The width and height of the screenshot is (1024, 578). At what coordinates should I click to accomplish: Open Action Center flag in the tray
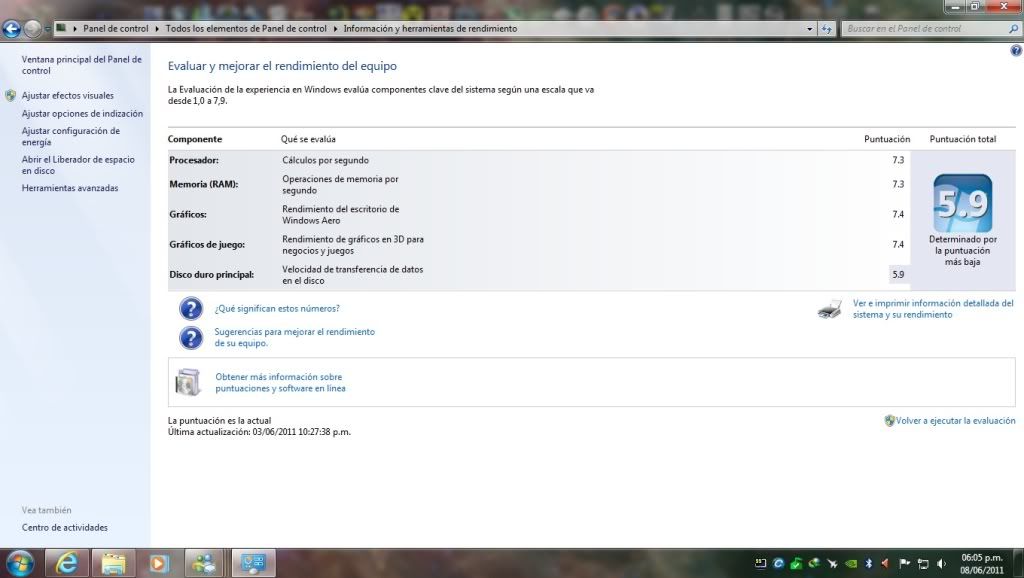(x=904, y=564)
